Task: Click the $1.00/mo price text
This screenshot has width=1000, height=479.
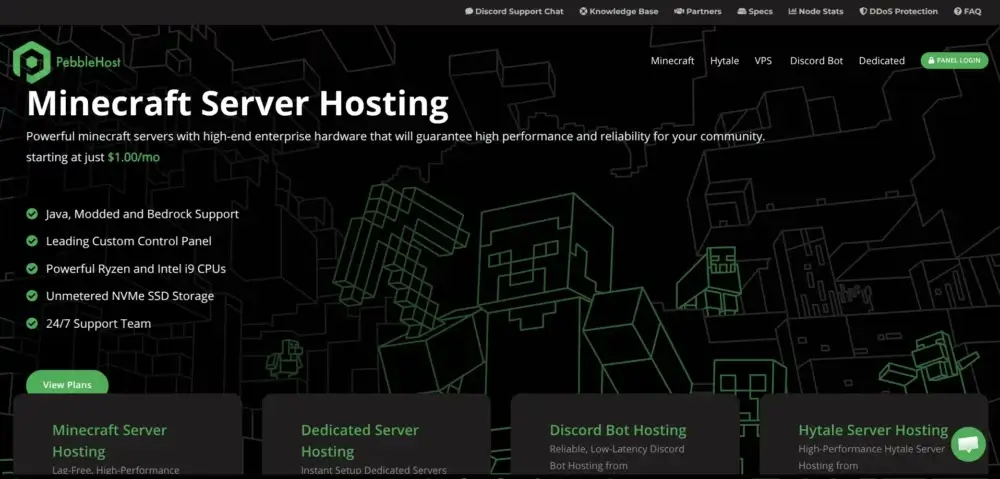Action: click(x=134, y=157)
